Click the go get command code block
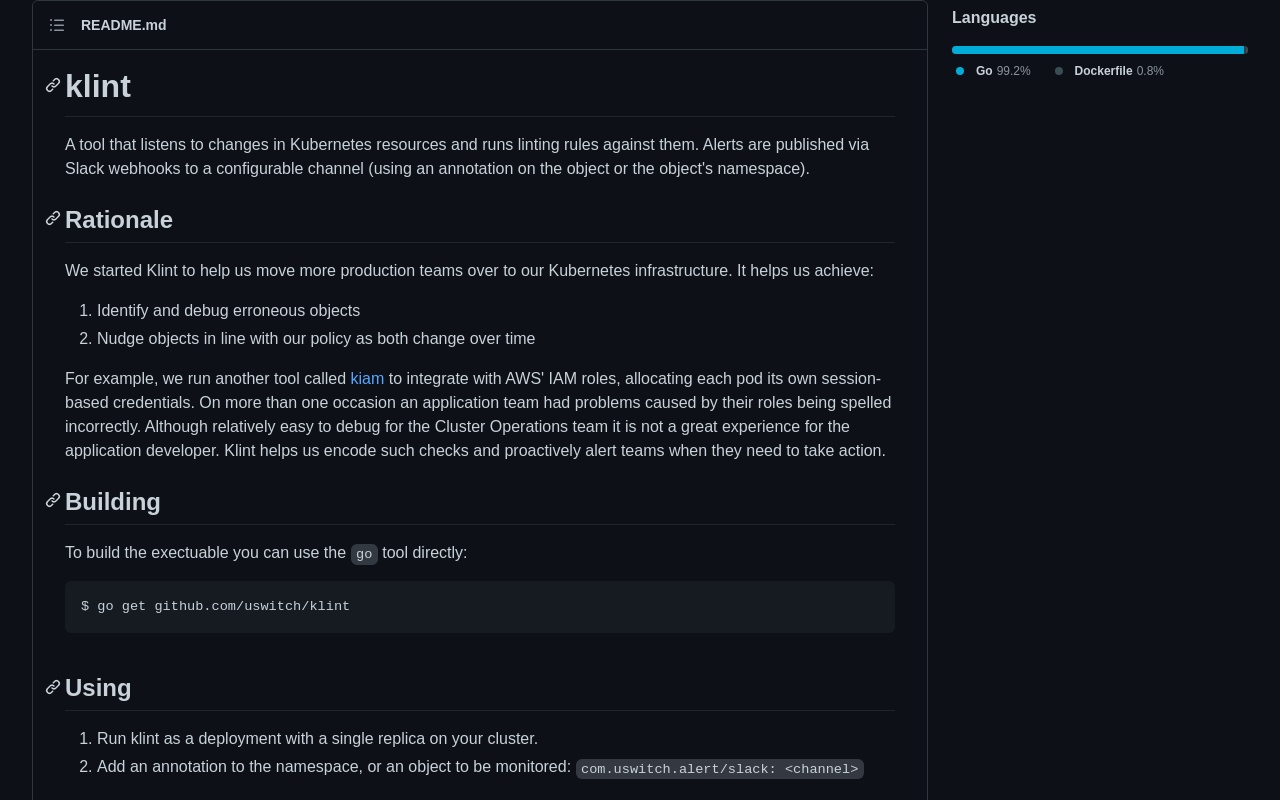Image resolution: width=1280 pixels, height=800 pixels. pyautogui.click(x=479, y=607)
